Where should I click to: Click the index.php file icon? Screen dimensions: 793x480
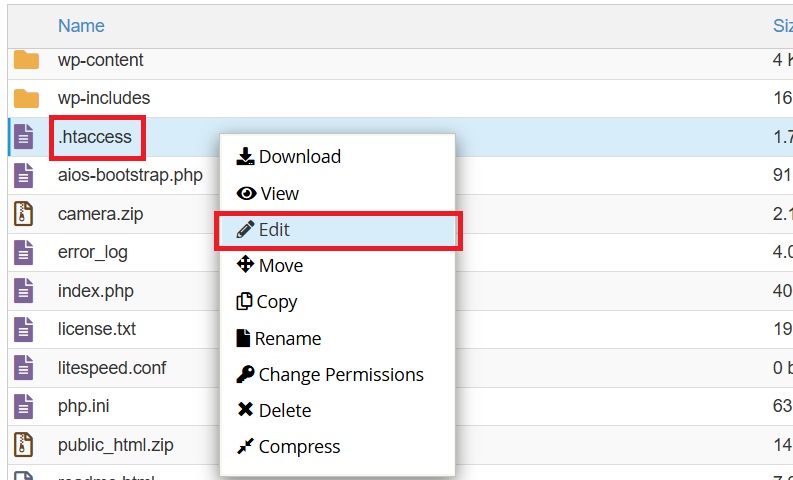pyautogui.click(x=23, y=291)
